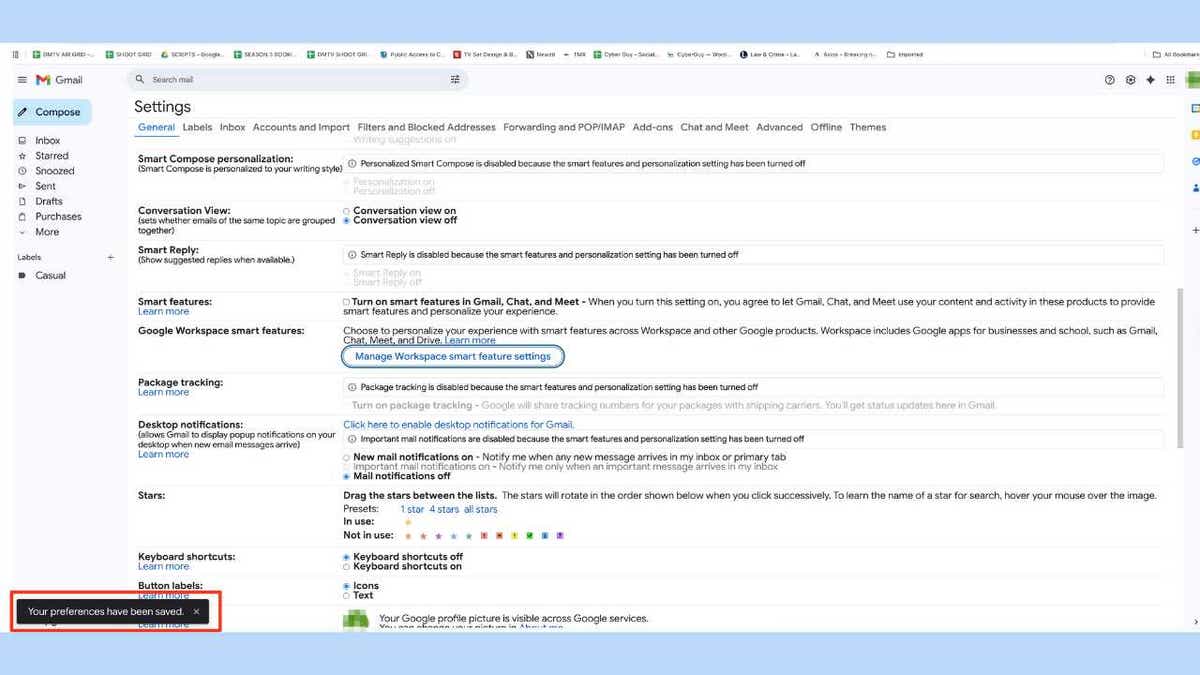Open the Gemini sparkle icon
This screenshot has height=675, width=1200.
click(x=1150, y=79)
